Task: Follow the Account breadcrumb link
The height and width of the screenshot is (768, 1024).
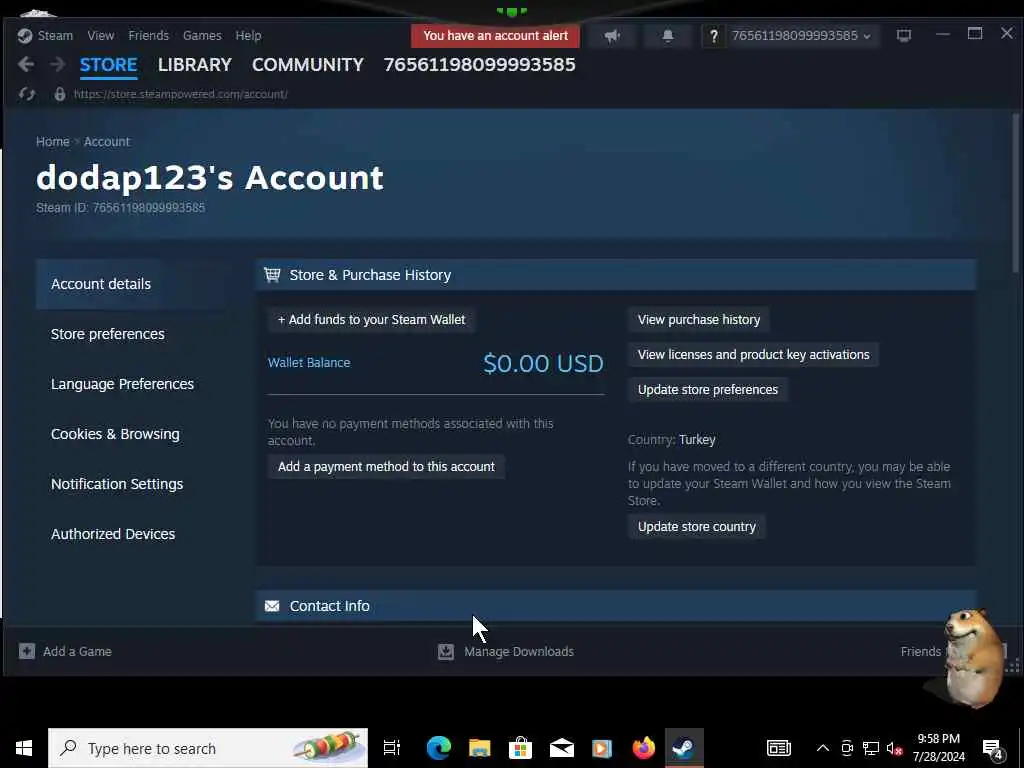Action: (106, 141)
